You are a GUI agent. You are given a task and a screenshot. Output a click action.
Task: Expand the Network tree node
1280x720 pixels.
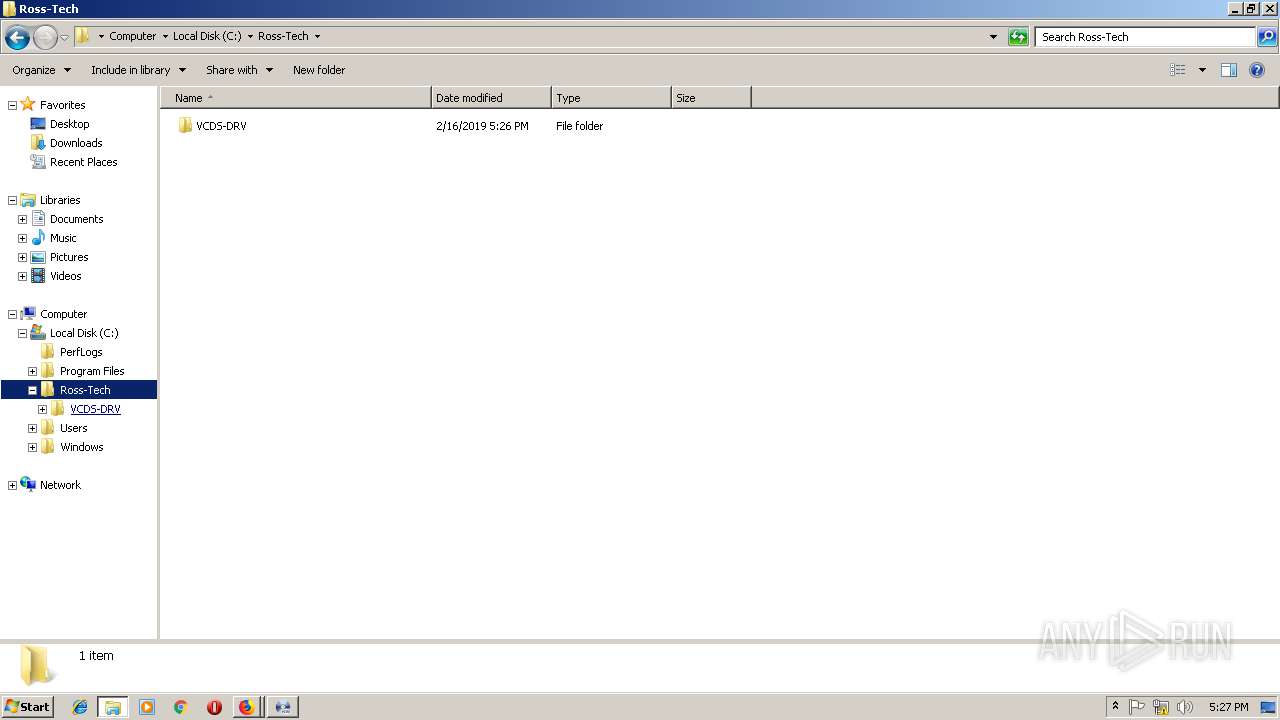(12, 485)
